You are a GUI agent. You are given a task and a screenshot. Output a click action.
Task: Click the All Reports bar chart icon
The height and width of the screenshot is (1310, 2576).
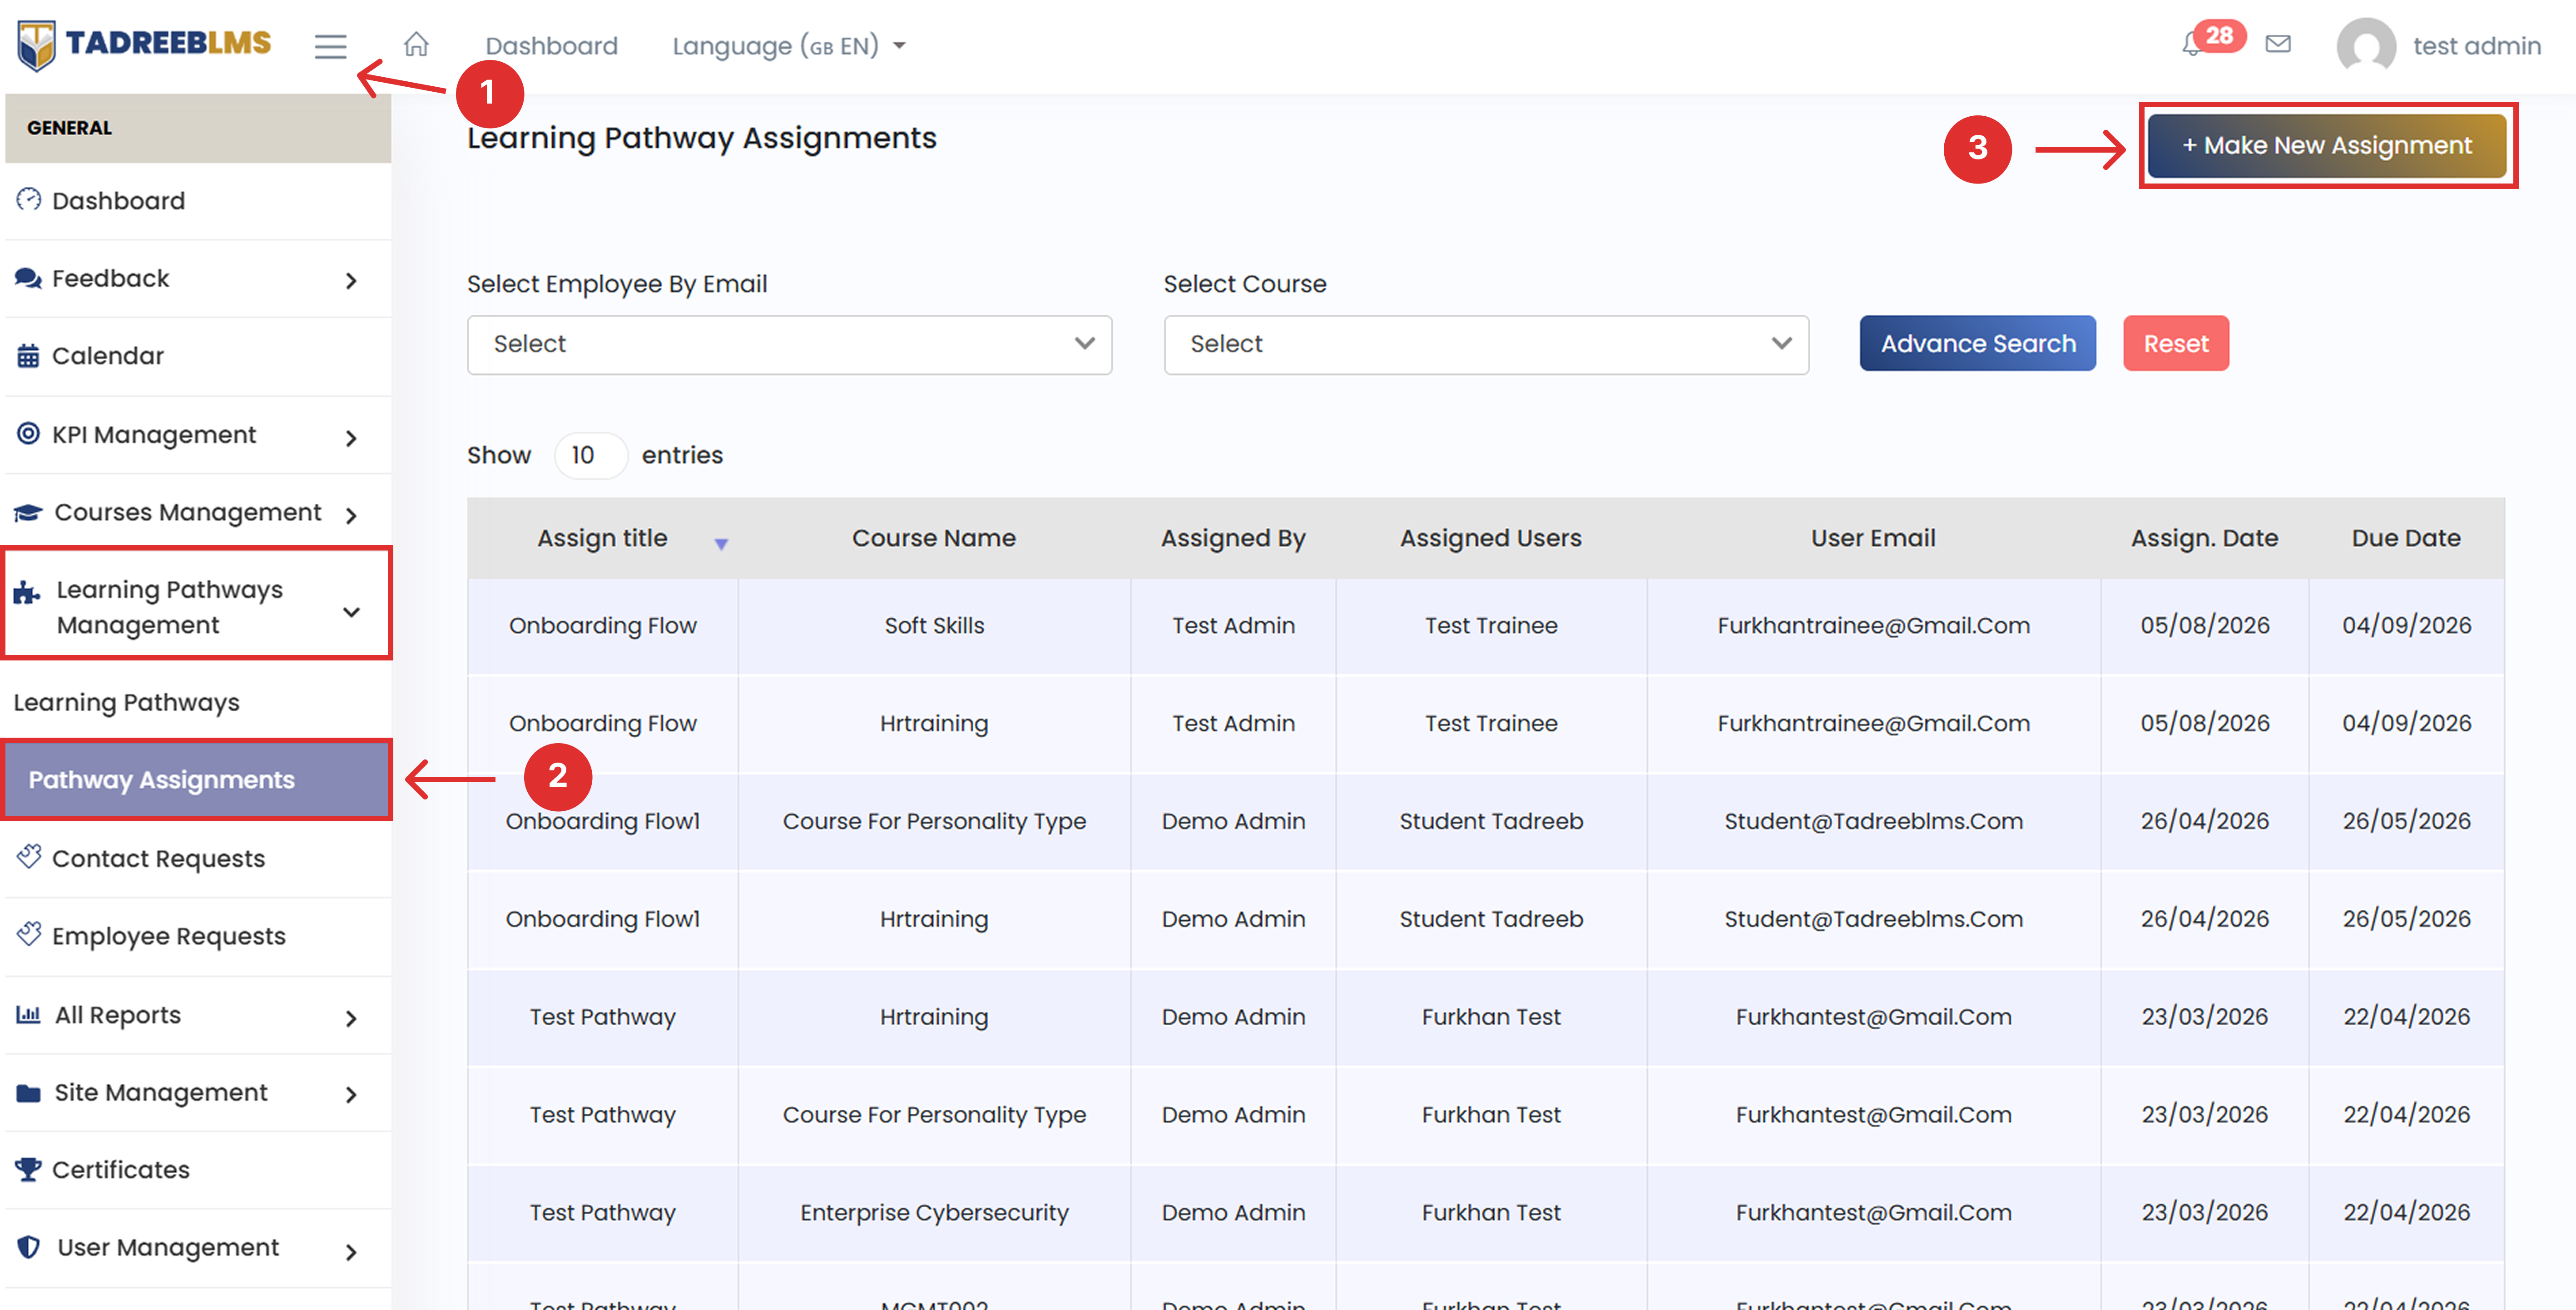pos(28,1015)
